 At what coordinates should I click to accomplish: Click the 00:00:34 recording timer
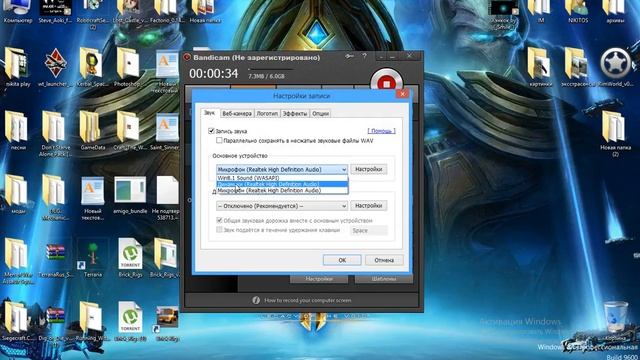(213, 74)
